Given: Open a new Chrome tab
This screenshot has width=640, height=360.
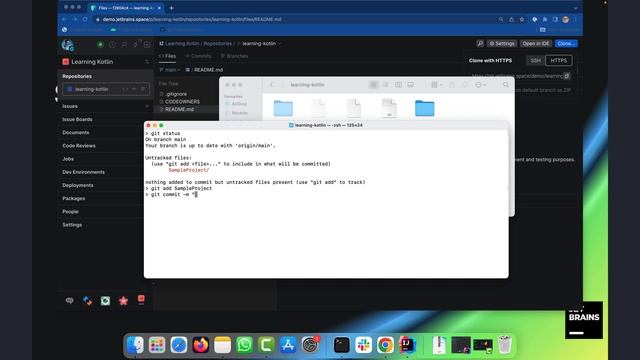Looking at the screenshot, I should [171, 8].
